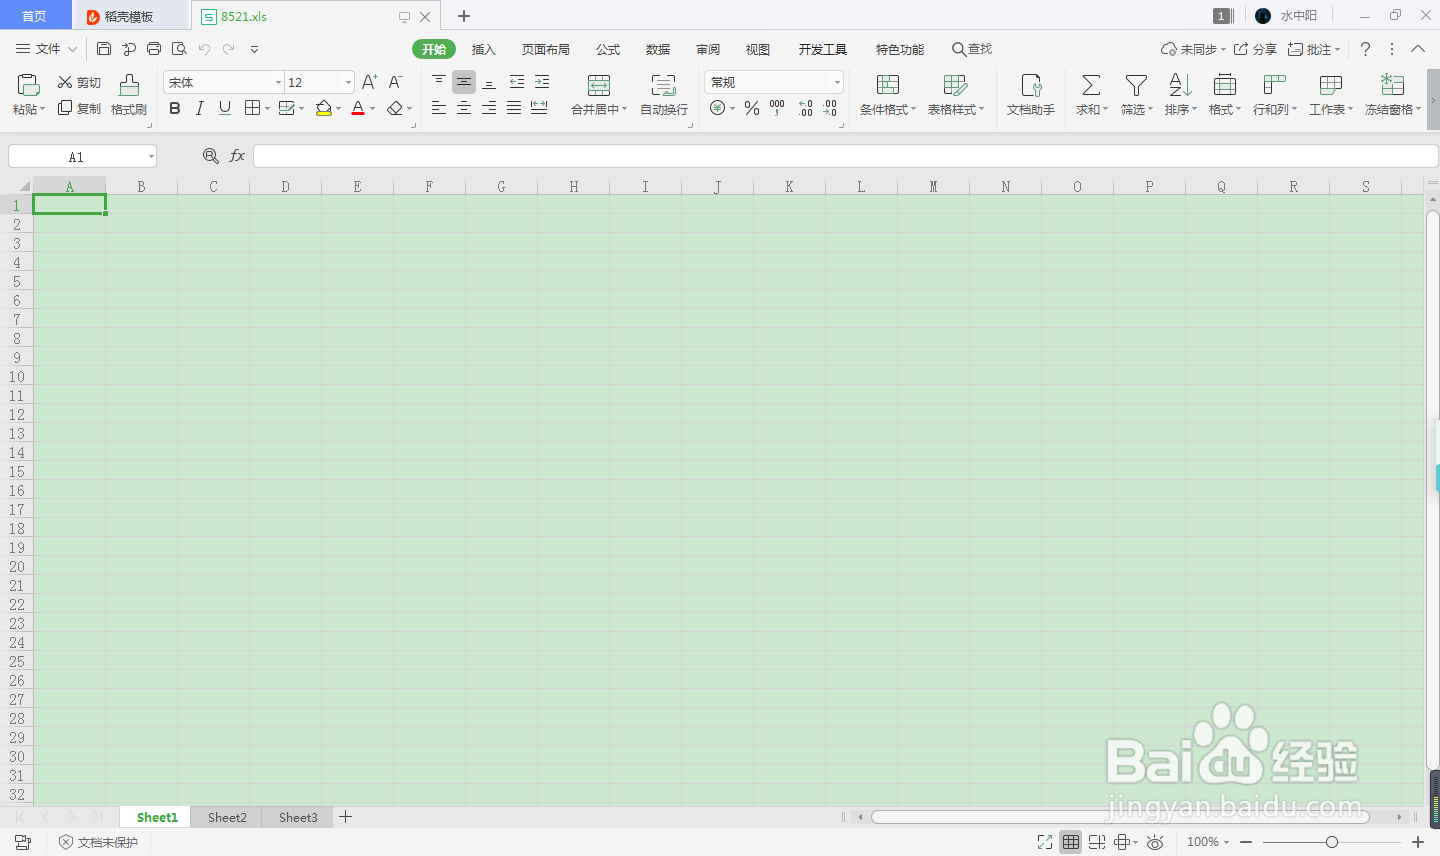Switch to Sheet2 tab
The height and width of the screenshot is (856, 1440).
tap(227, 817)
